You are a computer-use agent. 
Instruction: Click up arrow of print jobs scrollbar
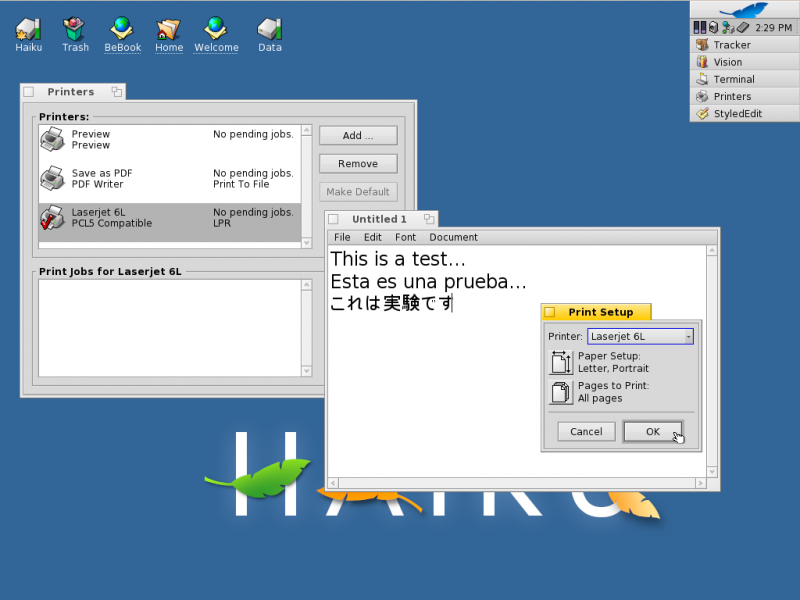[x=307, y=285]
